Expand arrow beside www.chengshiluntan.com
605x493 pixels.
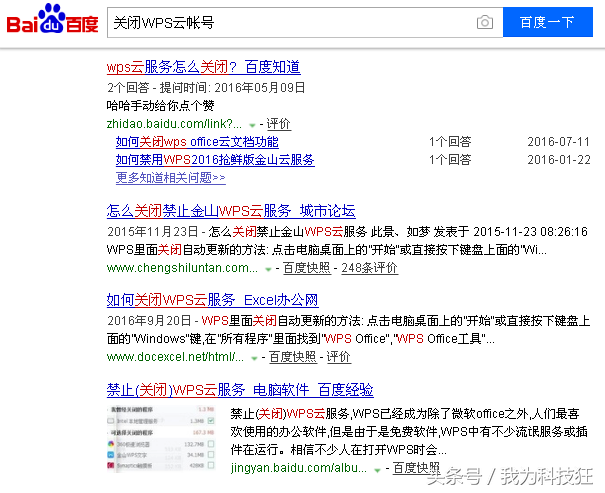pyautogui.click(x=268, y=269)
